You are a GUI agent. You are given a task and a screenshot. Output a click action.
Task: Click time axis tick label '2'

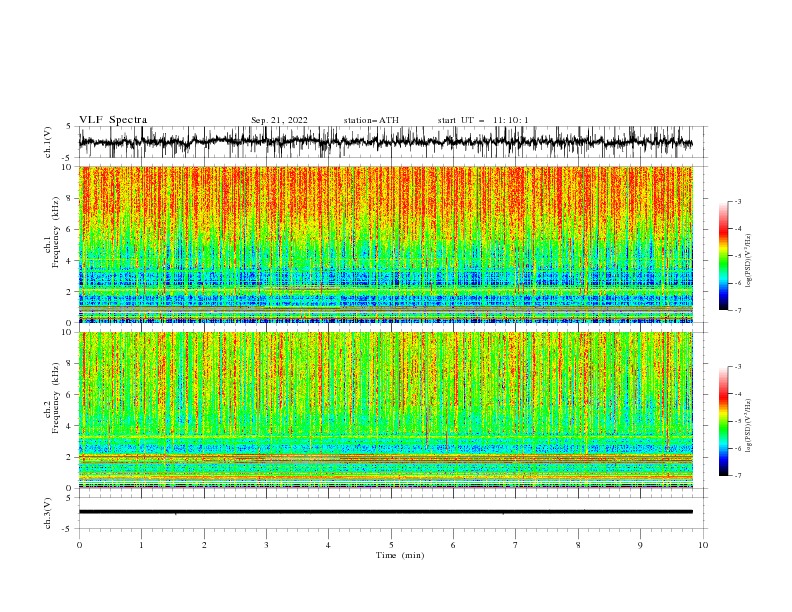coord(204,545)
